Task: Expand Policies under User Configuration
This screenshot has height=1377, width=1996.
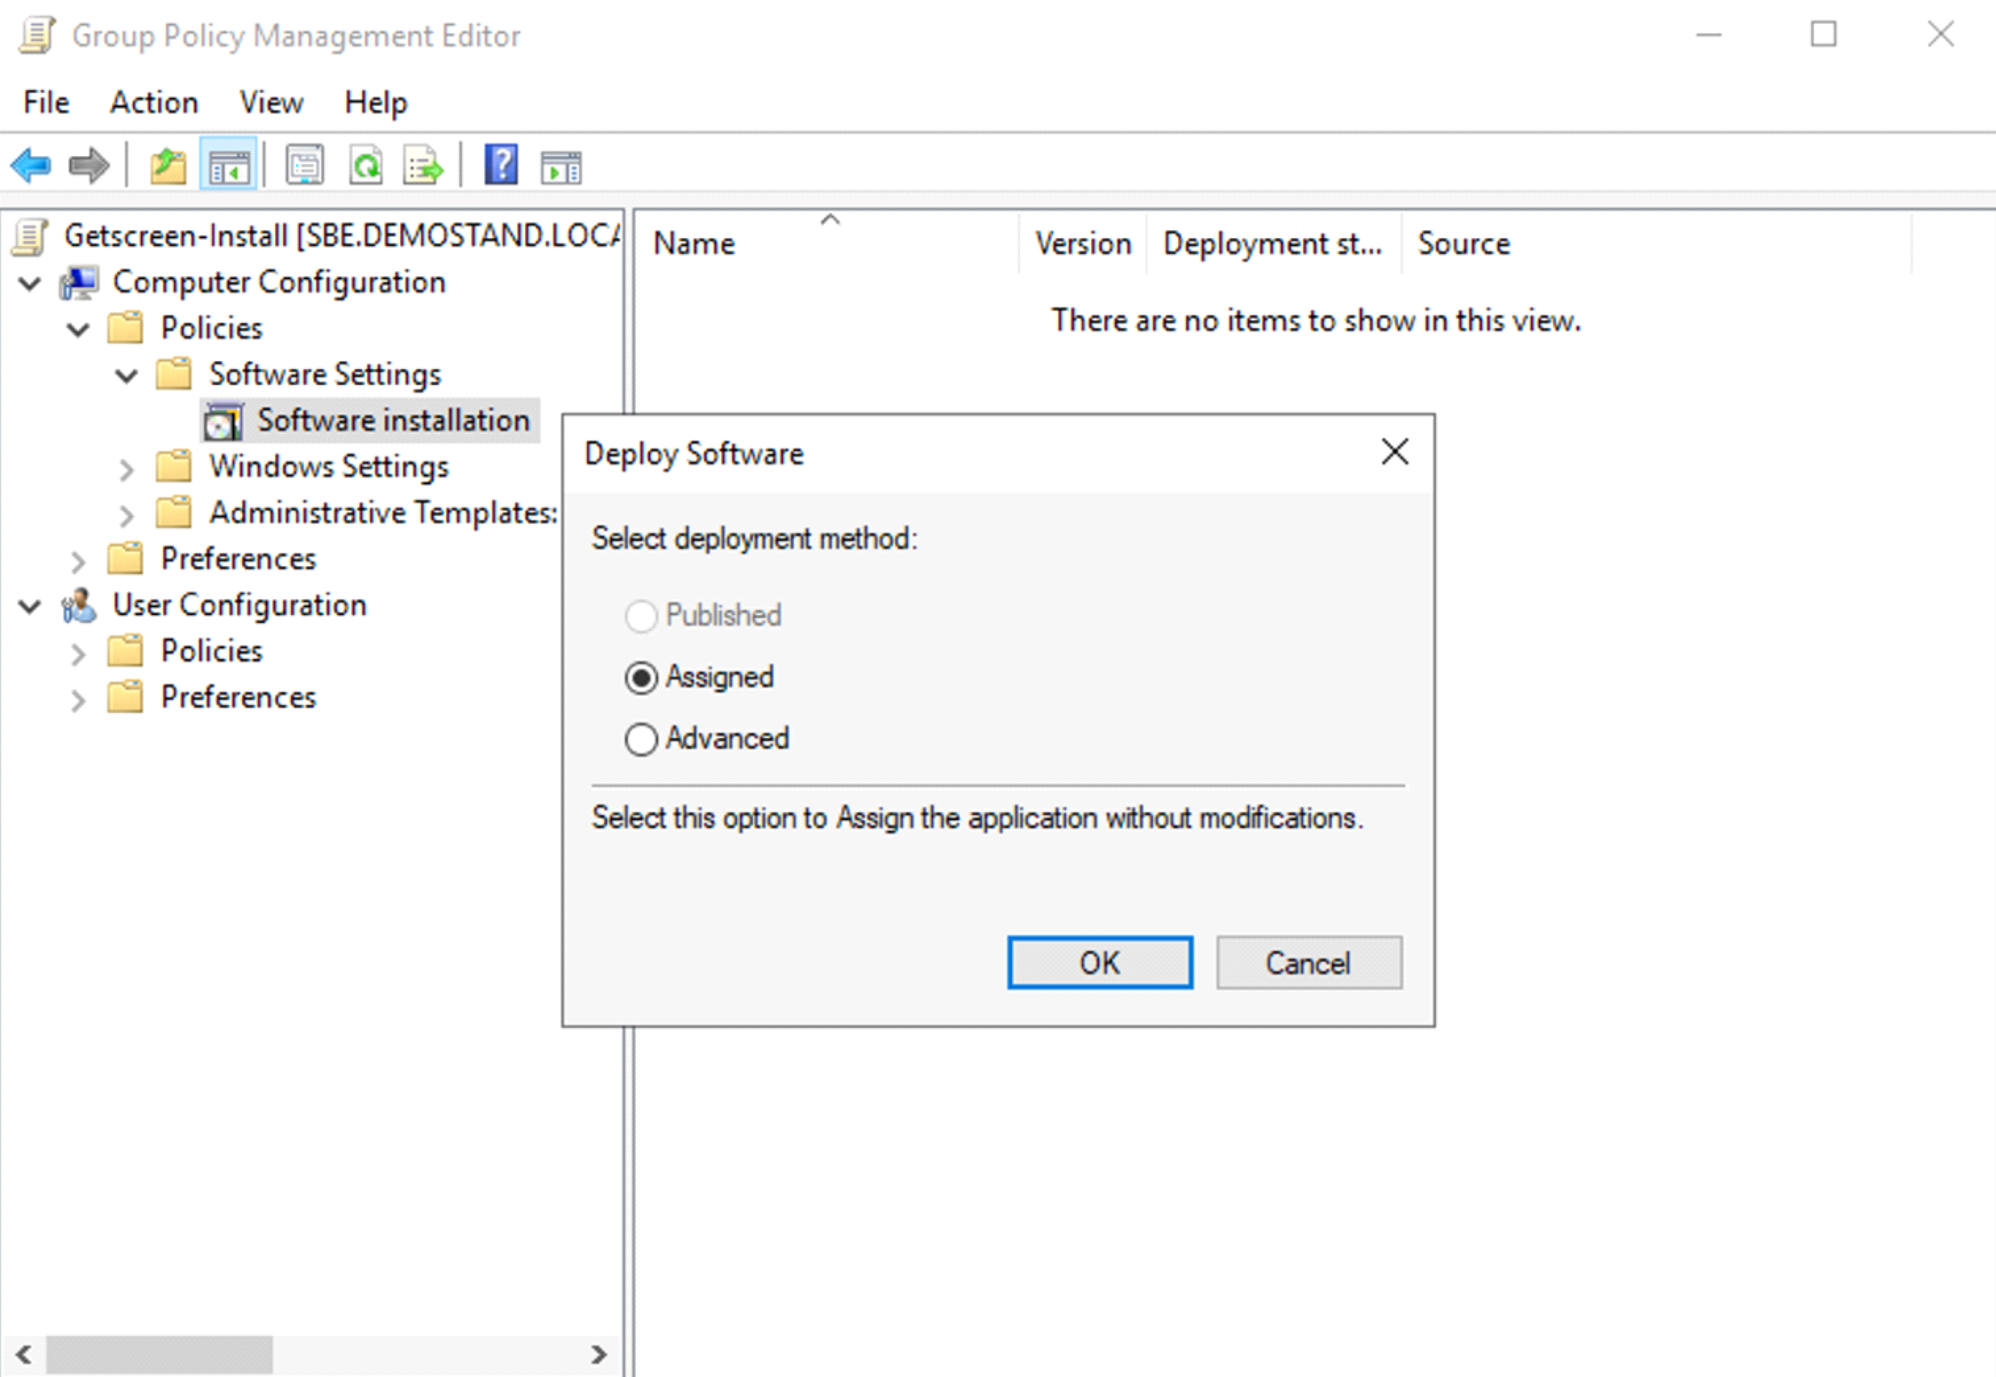Action: tap(78, 653)
